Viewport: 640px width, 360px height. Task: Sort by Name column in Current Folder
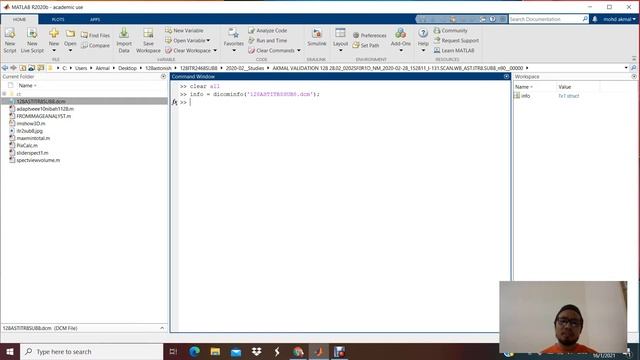(27, 85)
